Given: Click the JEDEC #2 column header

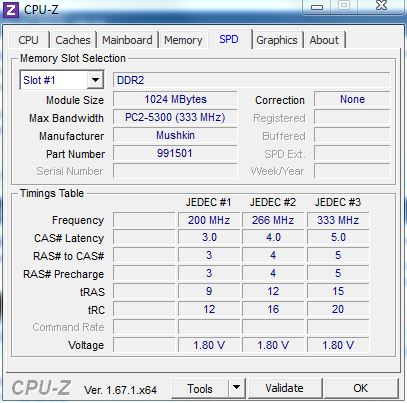Looking at the screenshot, I should [x=273, y=202].
